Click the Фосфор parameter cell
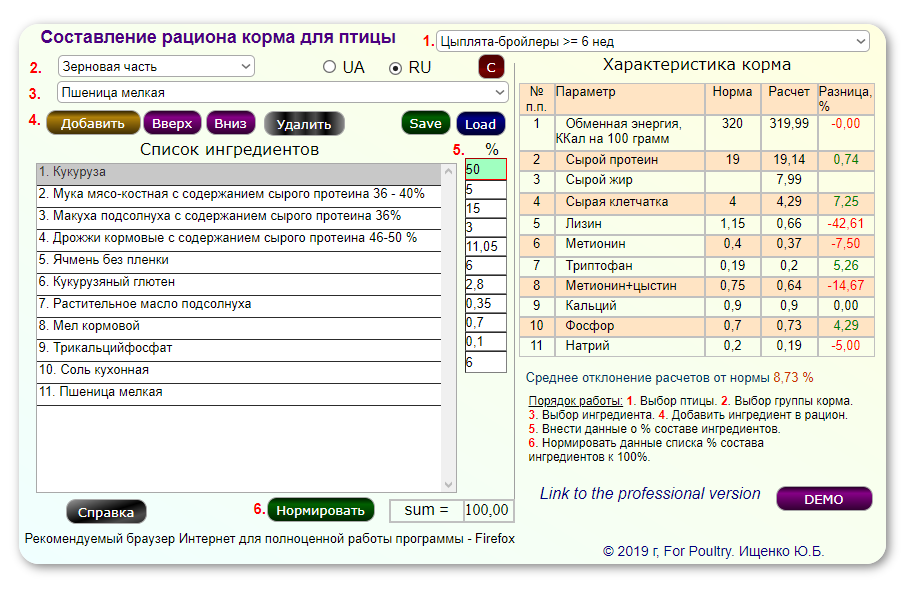Image resolution: width=907 pixels, height=591 pixels. [629, 326]
